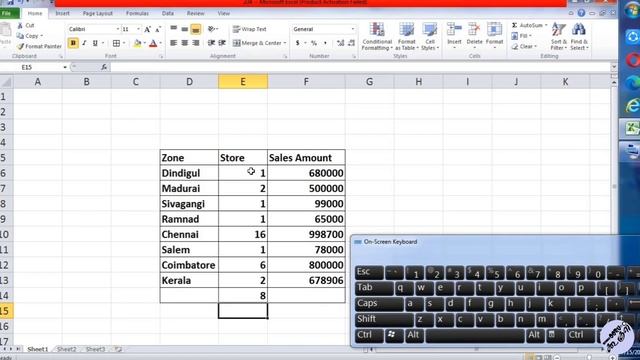Click Wrap Text
The width and height of the screenshot is (640, 360).
click(249, 29)
